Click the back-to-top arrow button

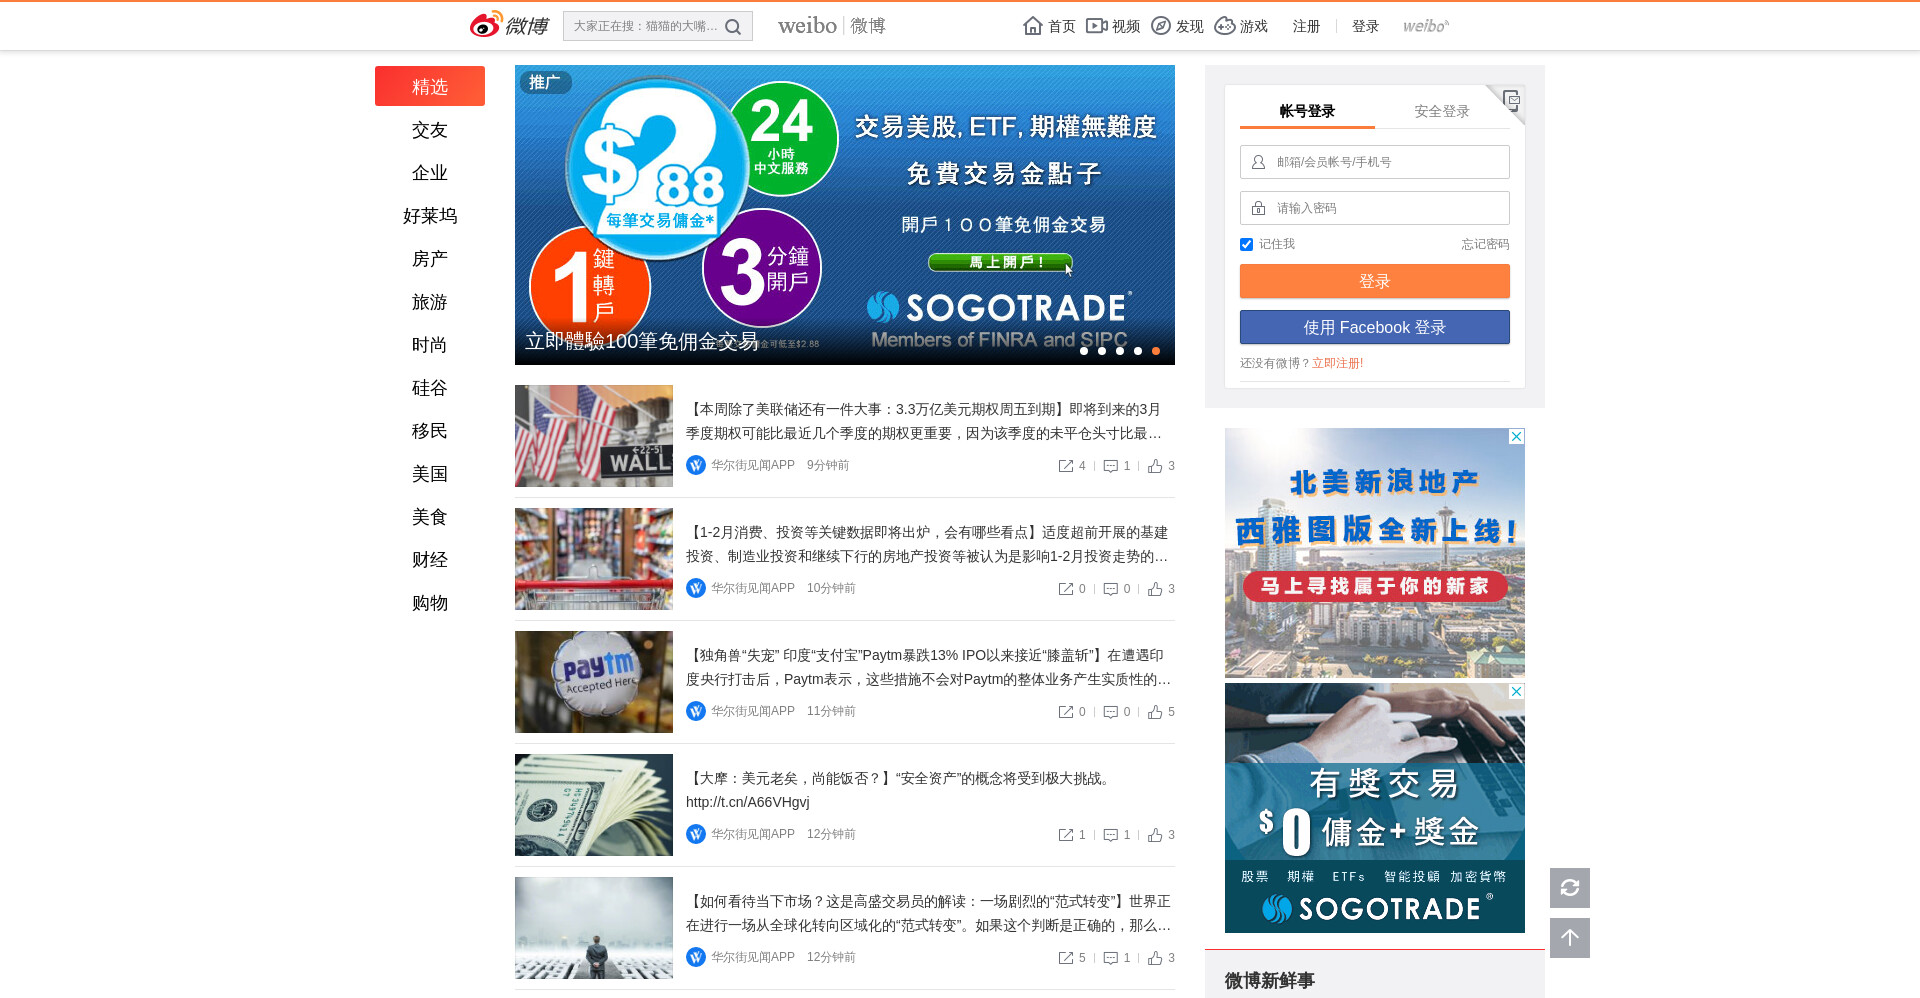[1570, 938]
